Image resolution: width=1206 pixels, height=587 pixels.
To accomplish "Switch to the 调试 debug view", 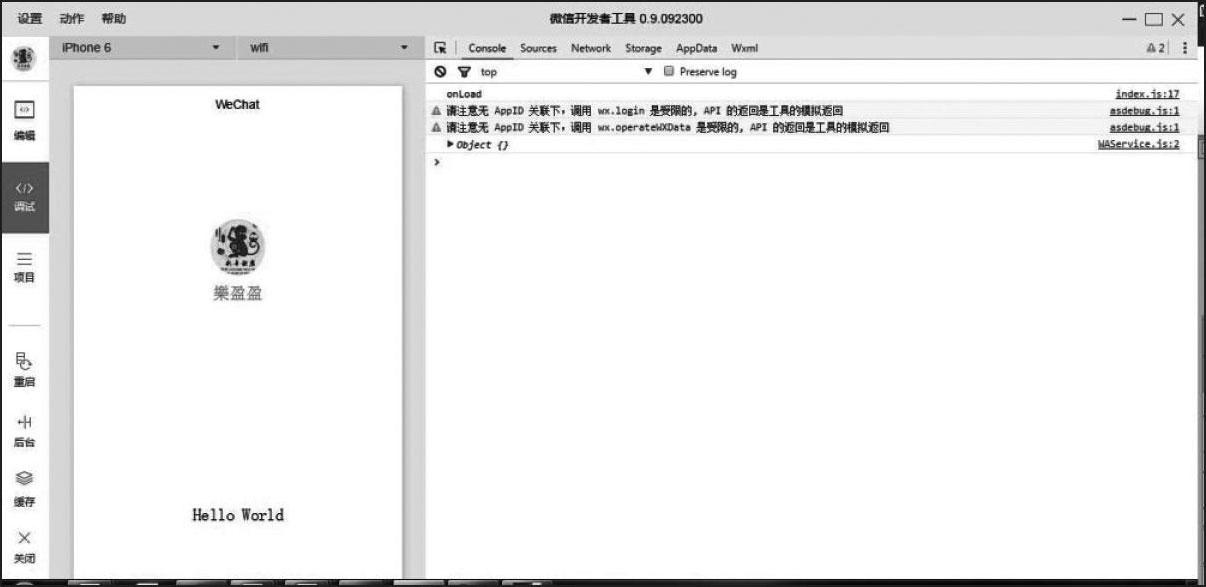I will tap(25, 197).
